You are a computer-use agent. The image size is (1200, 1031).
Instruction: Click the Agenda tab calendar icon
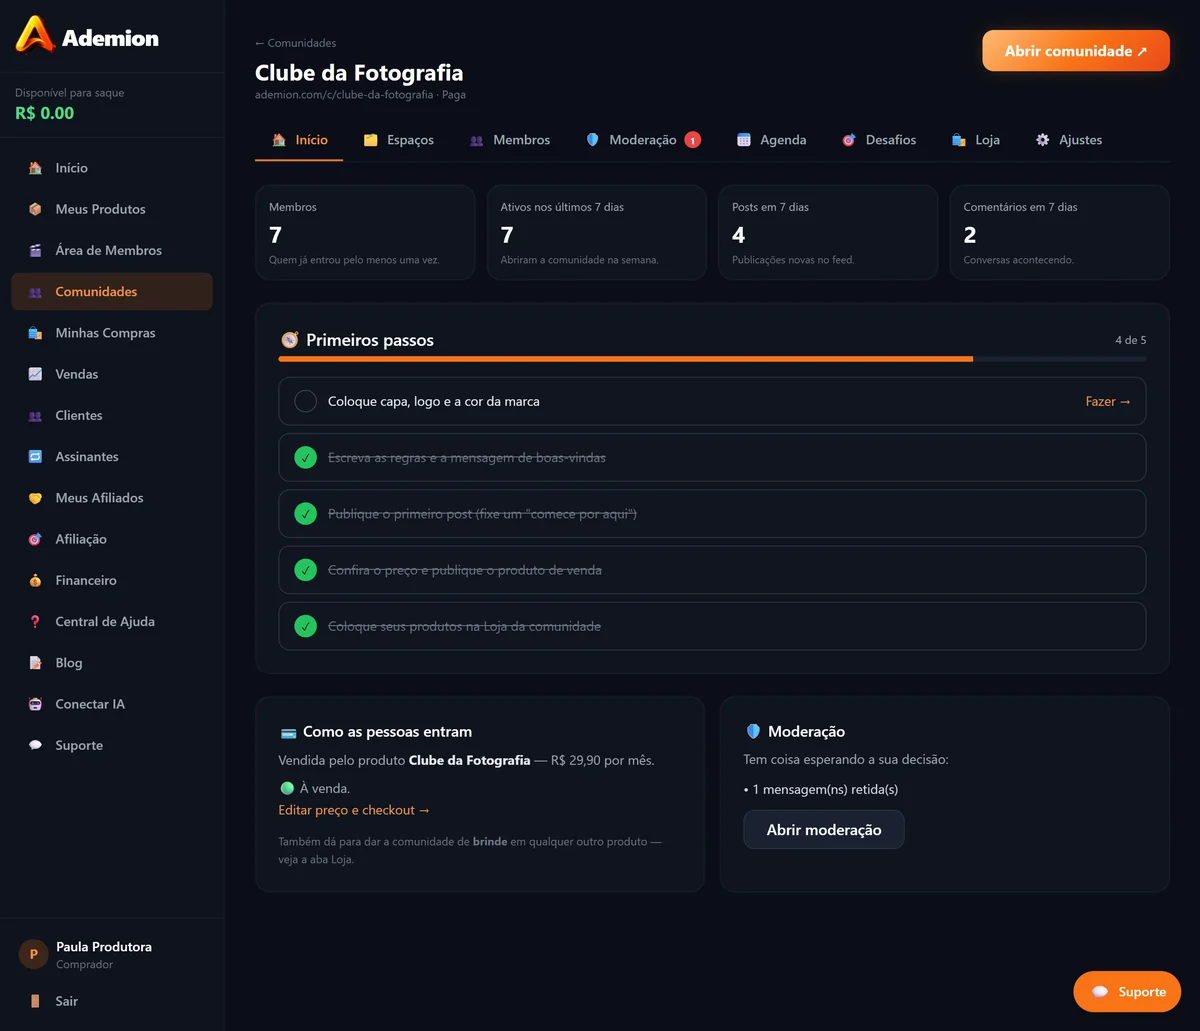pos(743,140)
